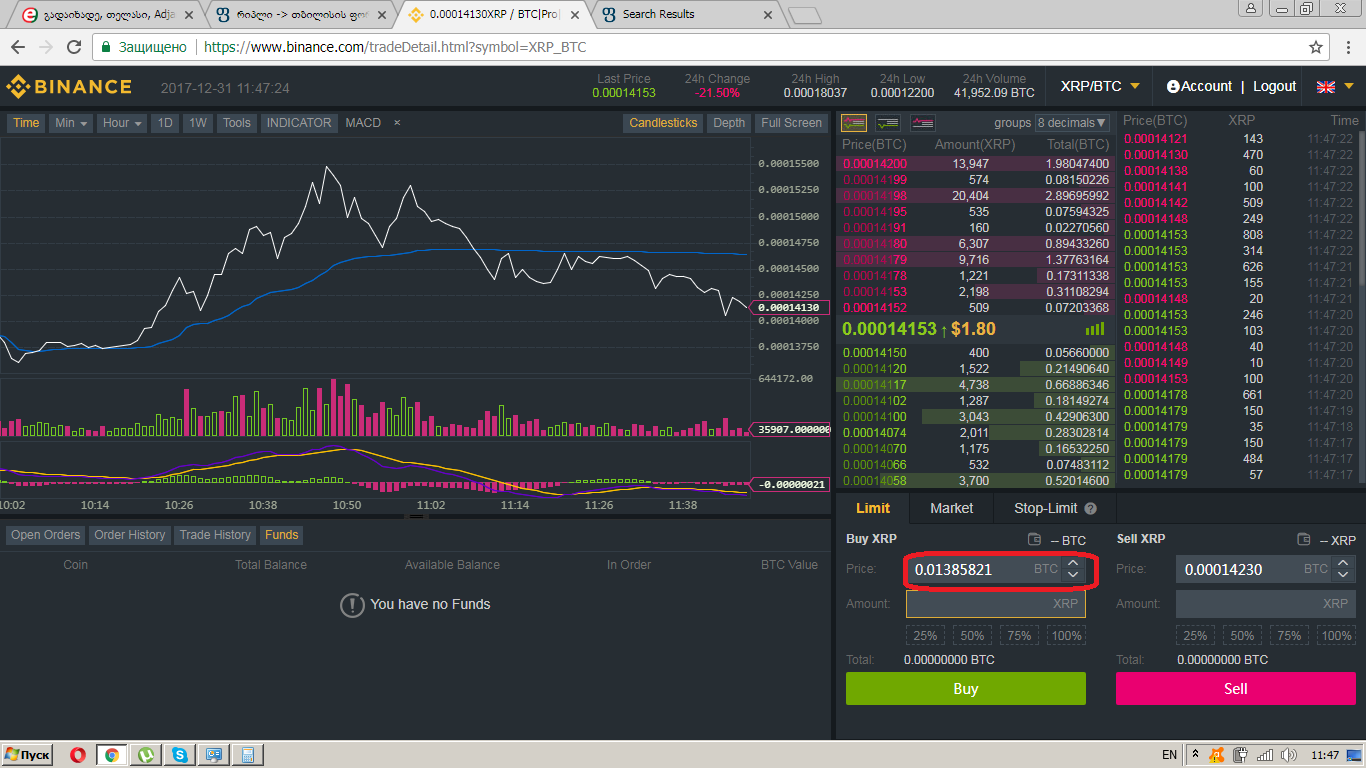
Task: Open the Open Orders tab
Action: click(45, 535)
